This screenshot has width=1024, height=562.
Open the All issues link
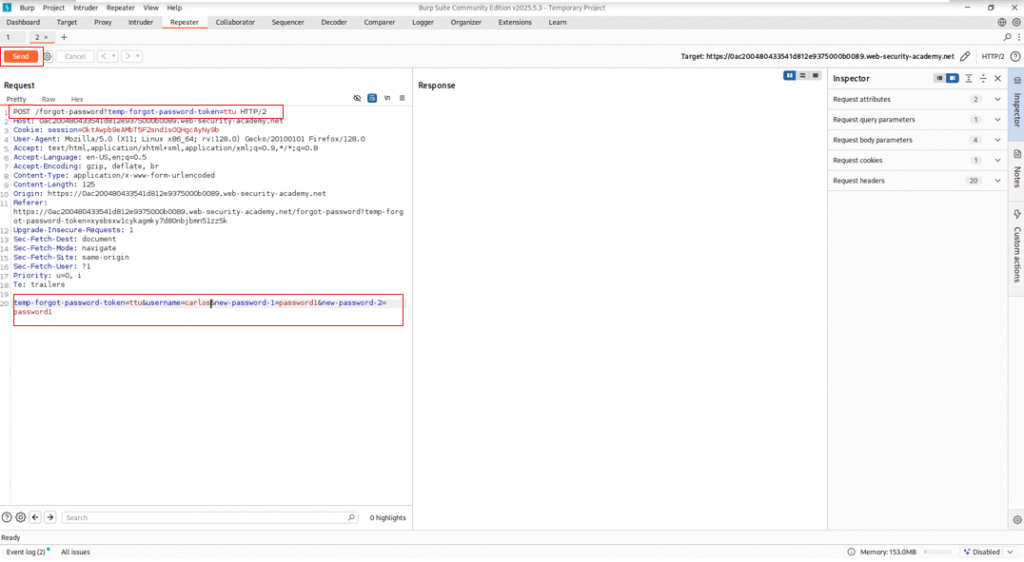(x=75, y=552)
